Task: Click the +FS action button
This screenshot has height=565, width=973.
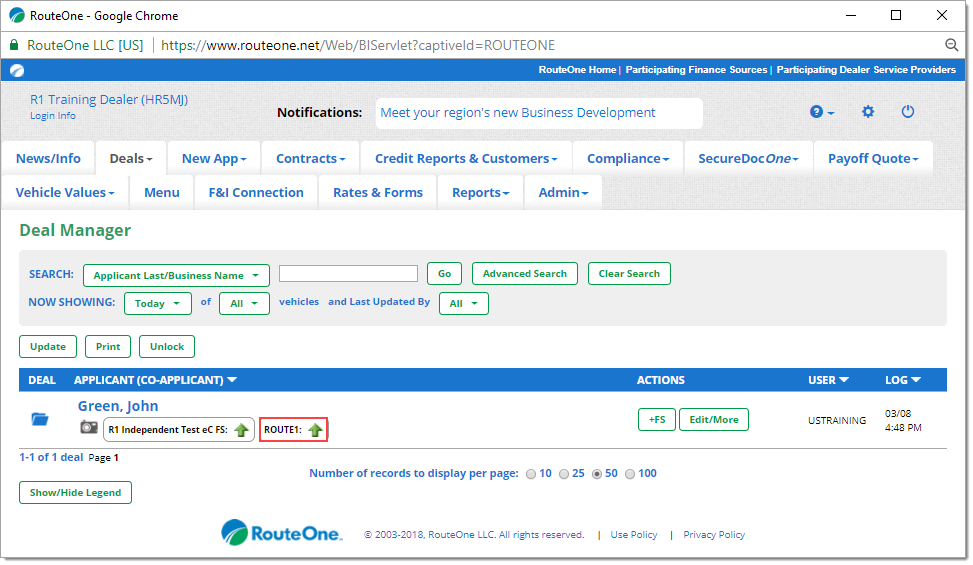Action: click(x=657, y=420)
